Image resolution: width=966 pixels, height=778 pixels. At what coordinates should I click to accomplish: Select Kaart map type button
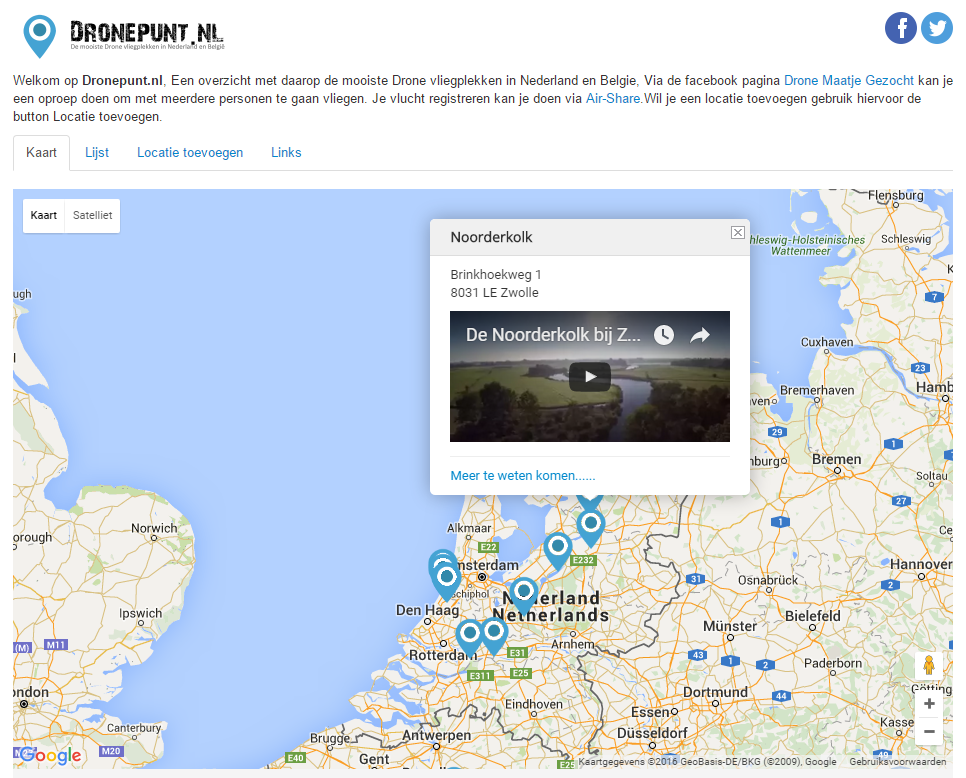click(44, 216)
